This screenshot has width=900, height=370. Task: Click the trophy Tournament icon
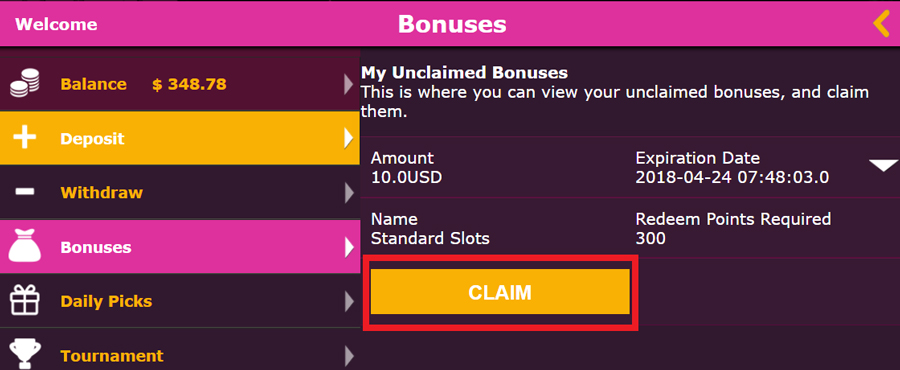(25, 355)
